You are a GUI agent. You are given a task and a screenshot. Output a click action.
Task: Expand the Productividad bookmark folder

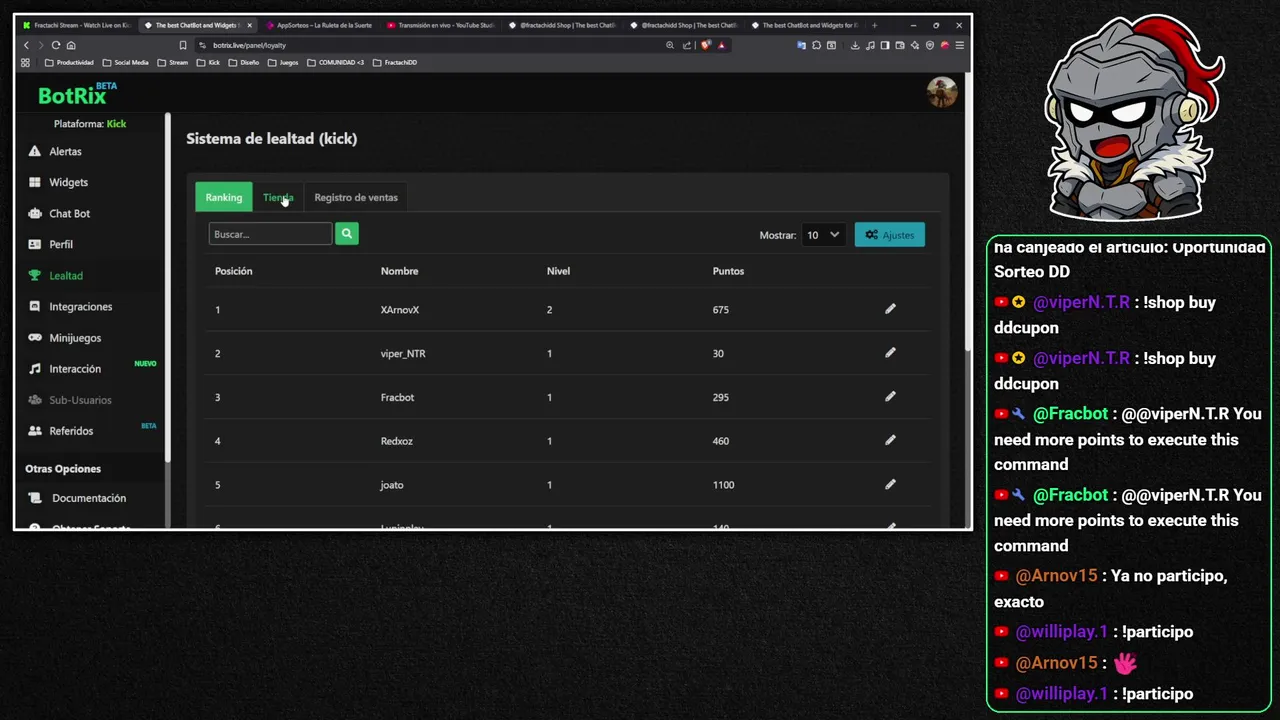tap(69, 62)
